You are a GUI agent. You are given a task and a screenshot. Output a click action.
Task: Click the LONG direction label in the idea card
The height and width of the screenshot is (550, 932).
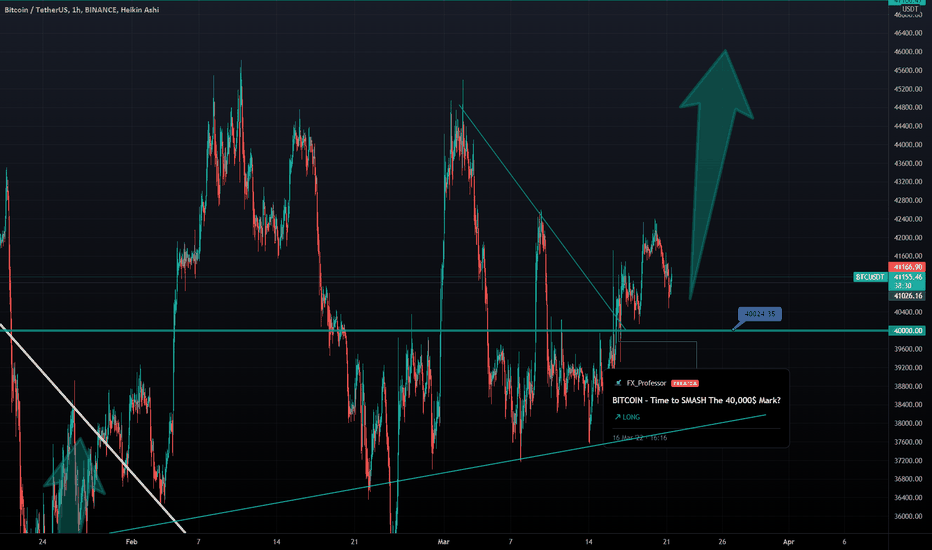(627, 417)
